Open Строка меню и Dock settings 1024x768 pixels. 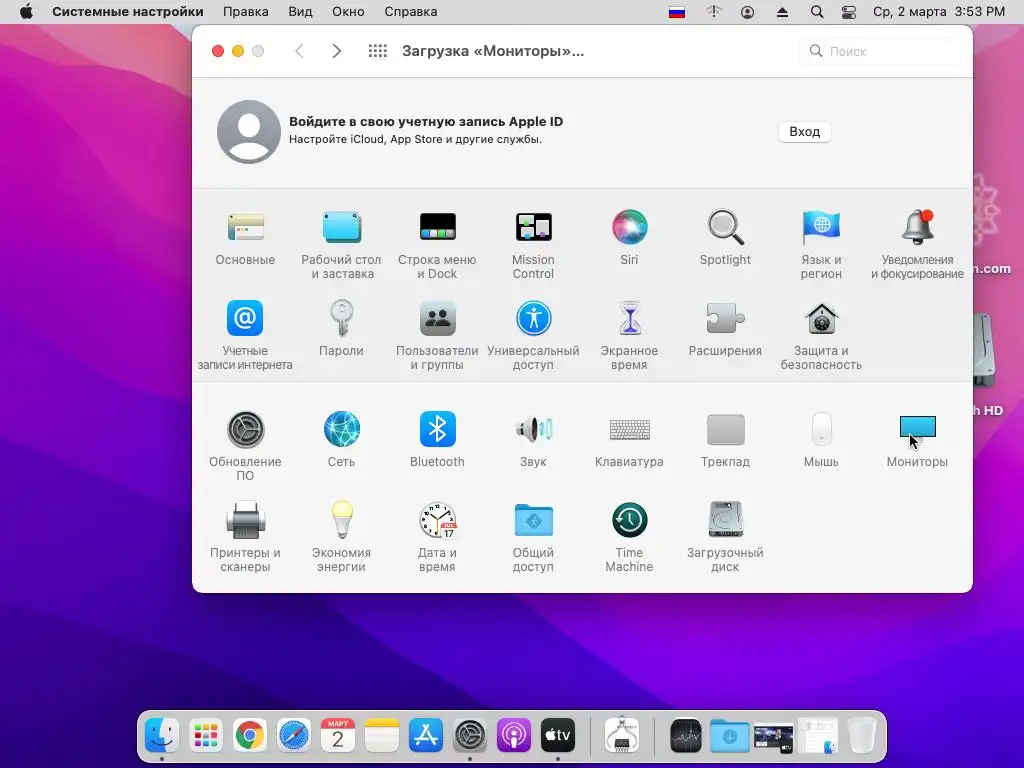click(437, 246)
